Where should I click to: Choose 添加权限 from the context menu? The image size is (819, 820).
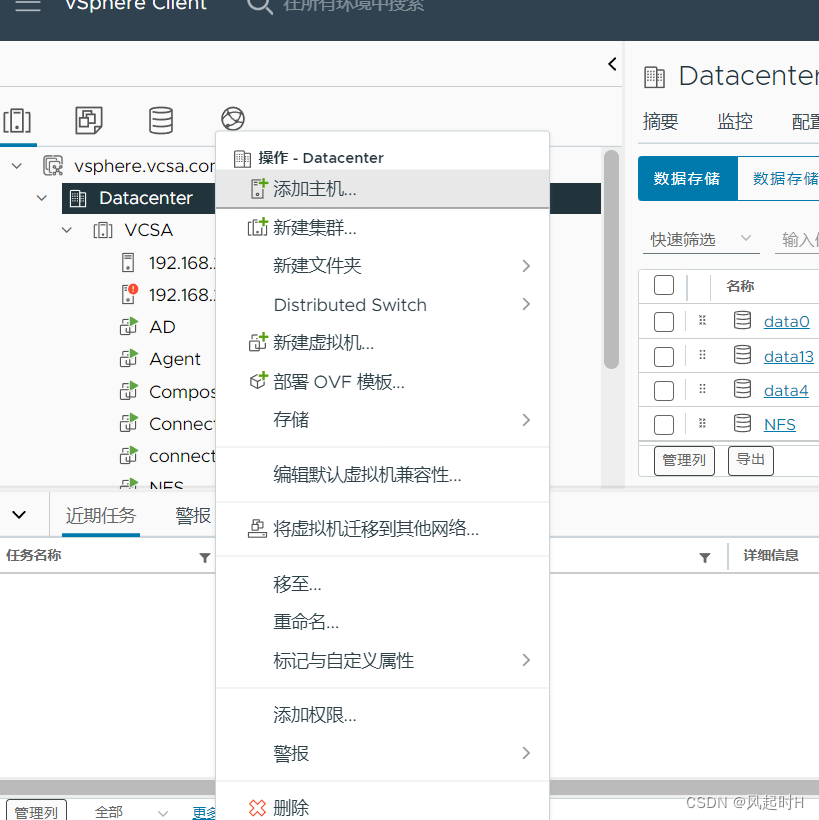pyautogui.click(x=383, y=714)
